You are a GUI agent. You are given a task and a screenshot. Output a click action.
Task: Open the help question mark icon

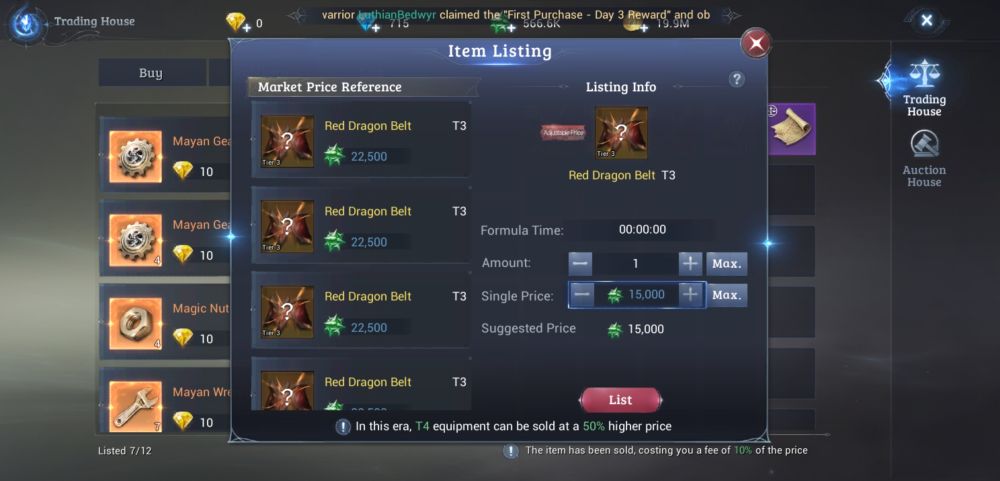[x=737, y=79]
